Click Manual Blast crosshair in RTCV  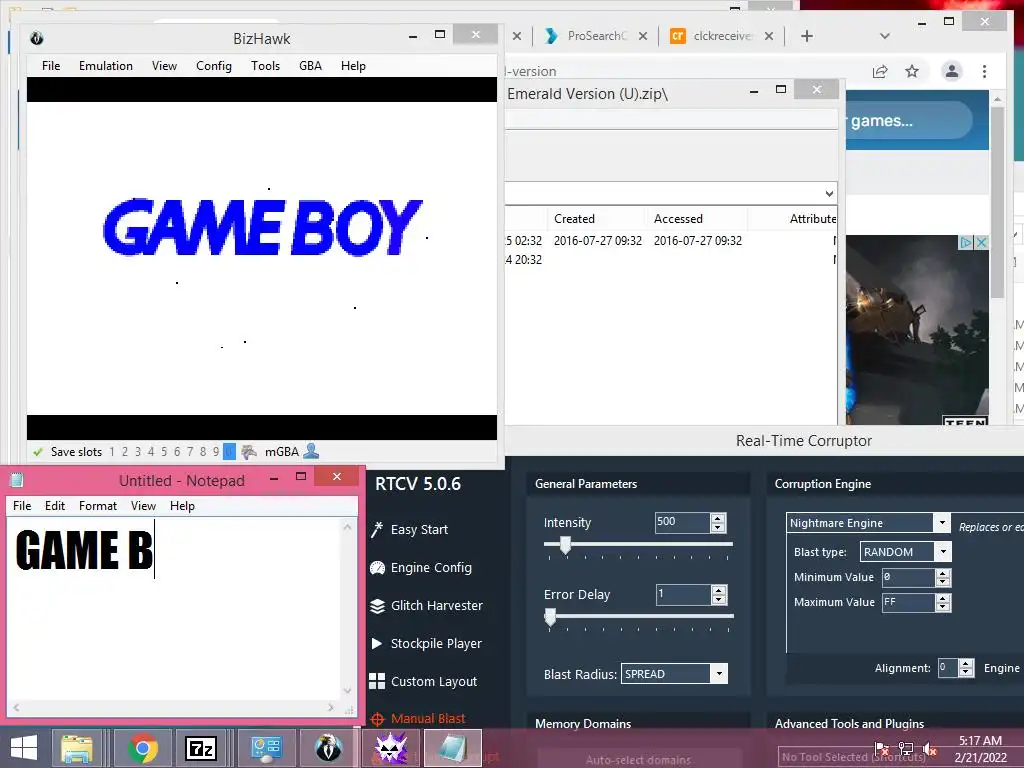[377, 720]
